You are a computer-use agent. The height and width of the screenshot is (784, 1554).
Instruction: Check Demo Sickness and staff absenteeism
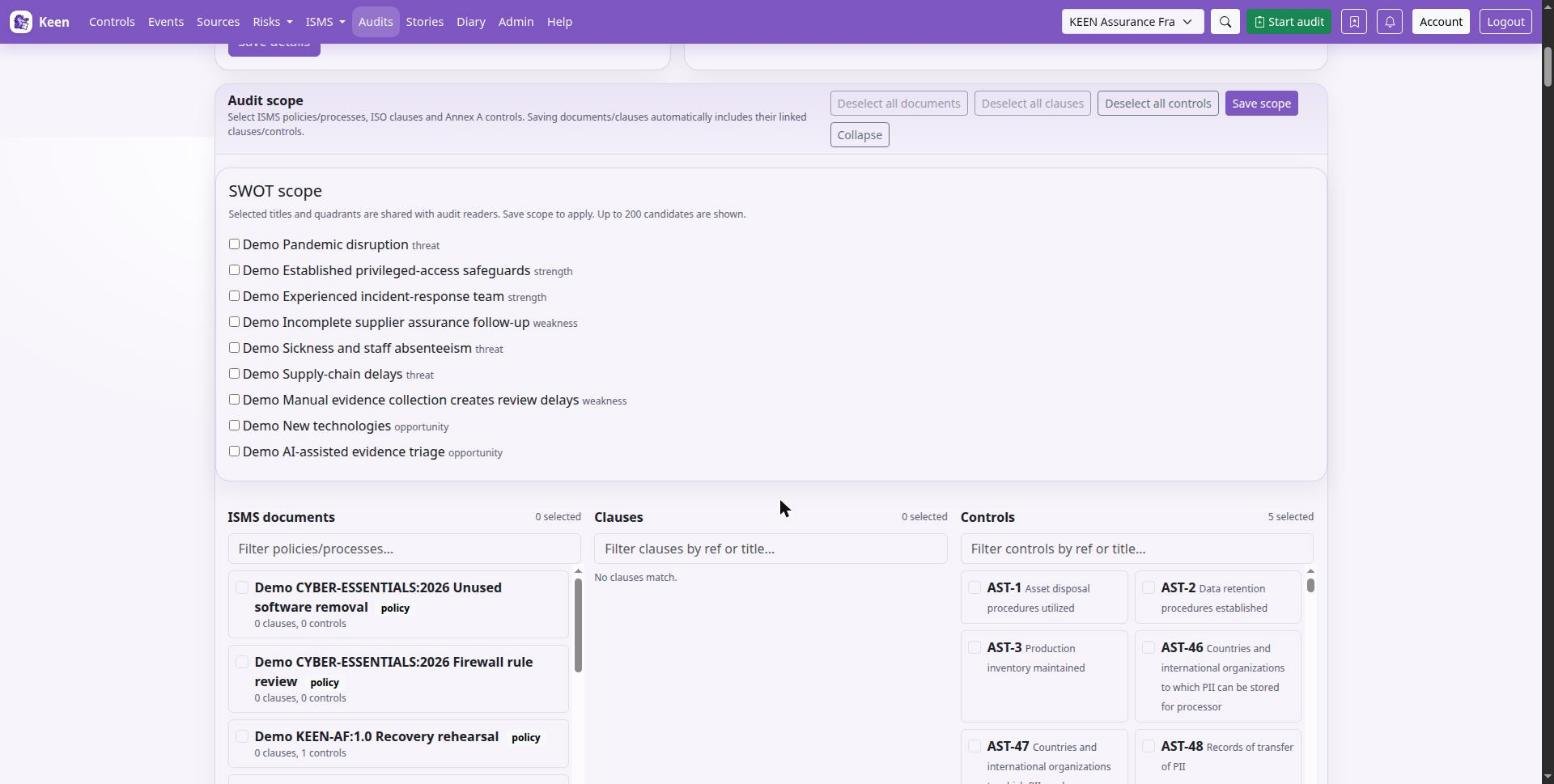coord(234,348)
